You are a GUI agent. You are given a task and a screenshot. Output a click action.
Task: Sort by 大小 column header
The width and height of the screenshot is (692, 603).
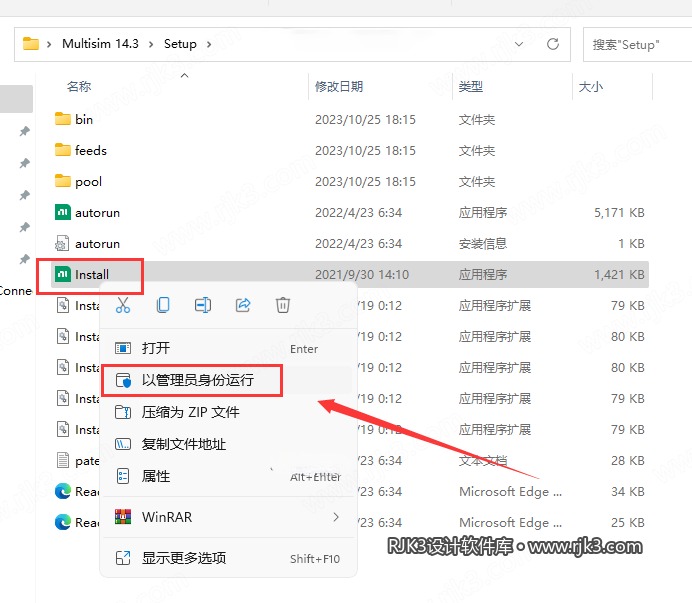(590, 86)
